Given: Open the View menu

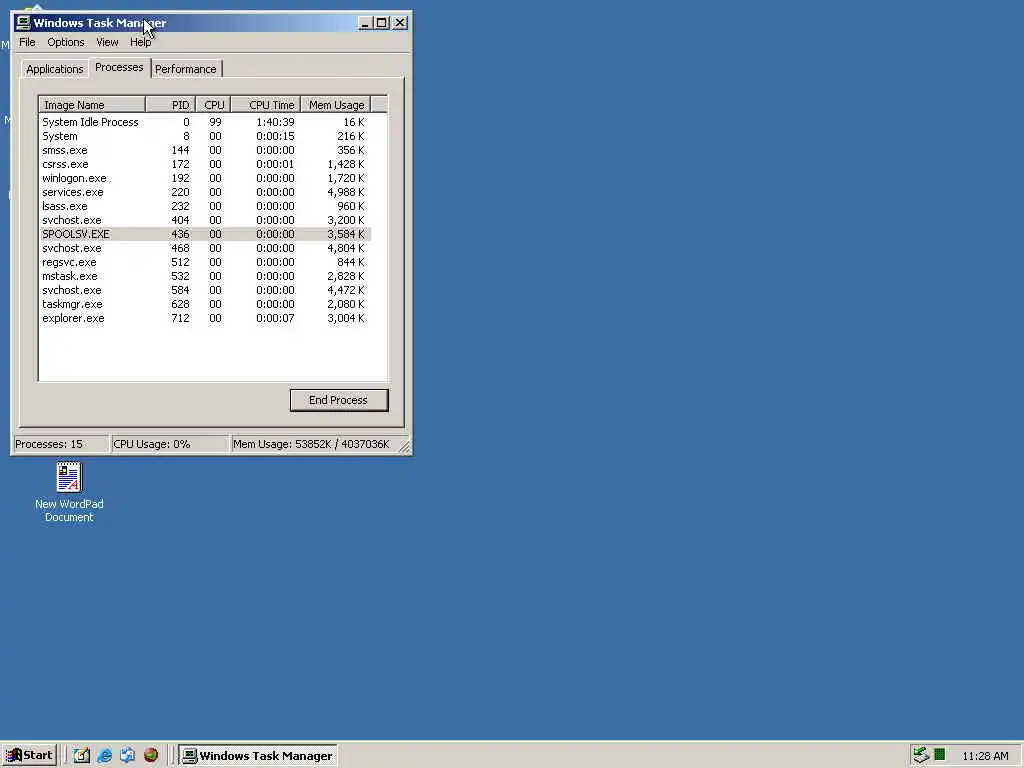Looking at the screenshot, I should point(107,42).
